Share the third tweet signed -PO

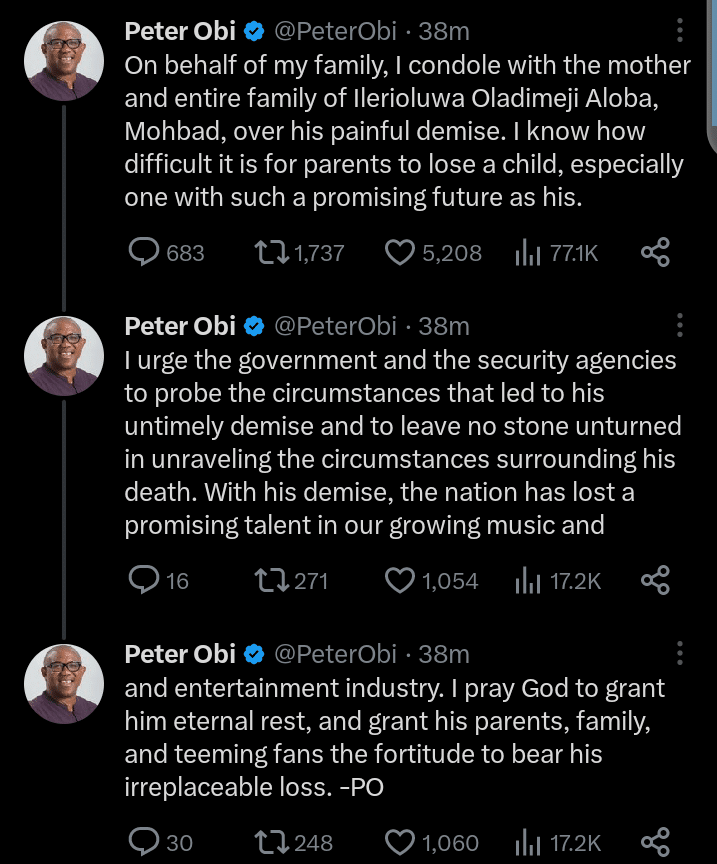pos(654,842)
